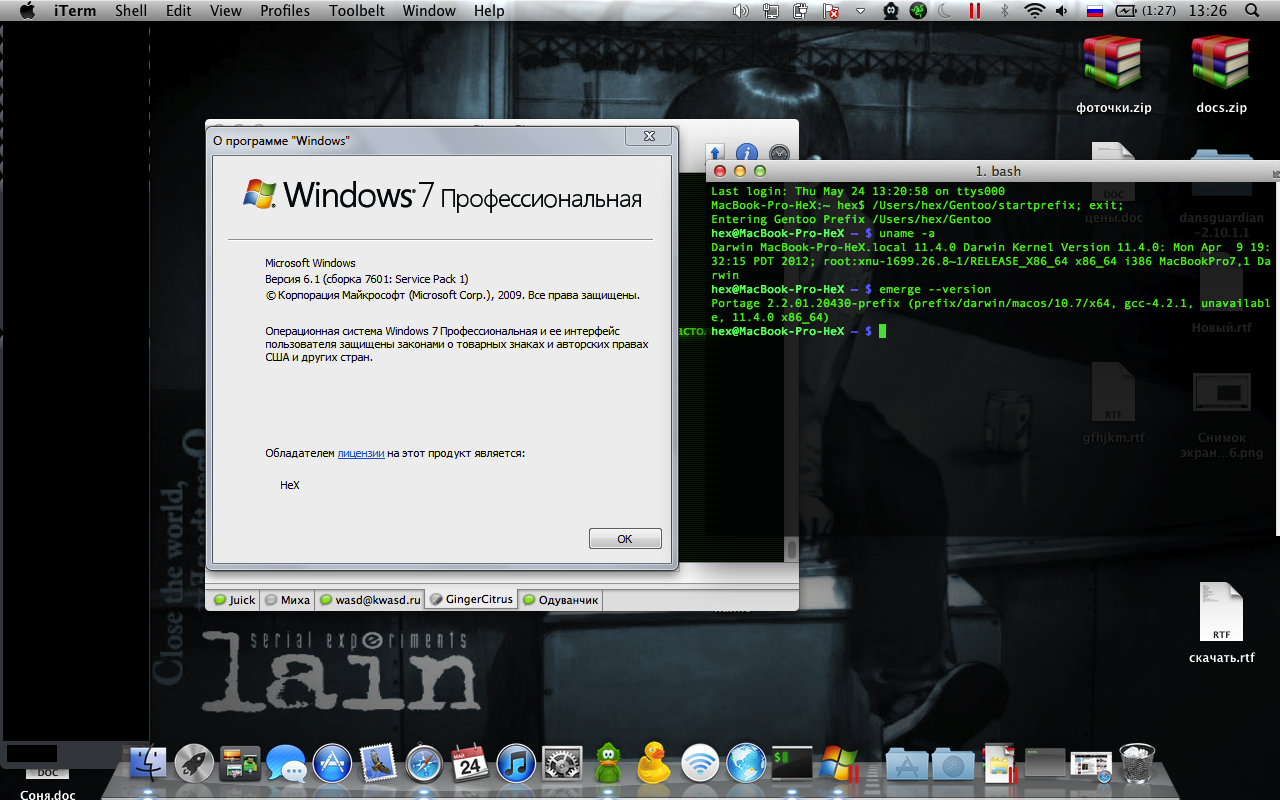Launch Safari compass icon in dock
Viewport: 1280px width, 800px height.
coord(424,763)
